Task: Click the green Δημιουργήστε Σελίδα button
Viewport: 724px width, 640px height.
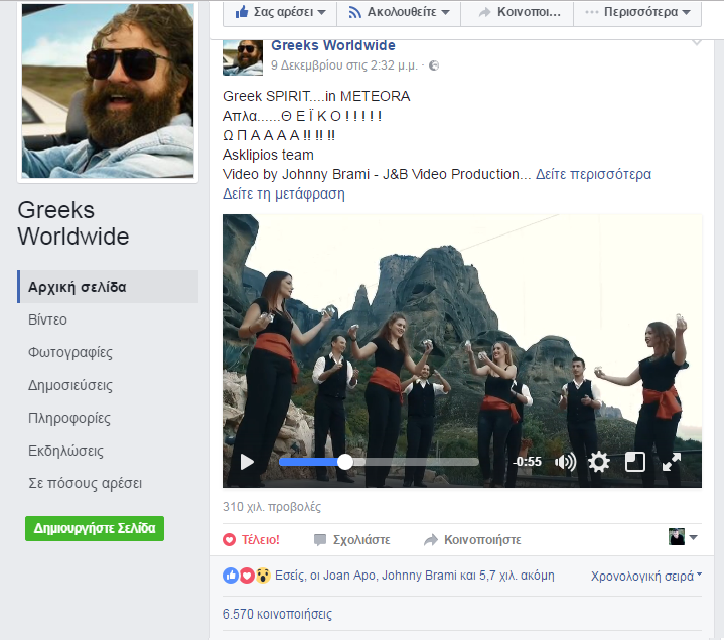Action: (94, 528)
